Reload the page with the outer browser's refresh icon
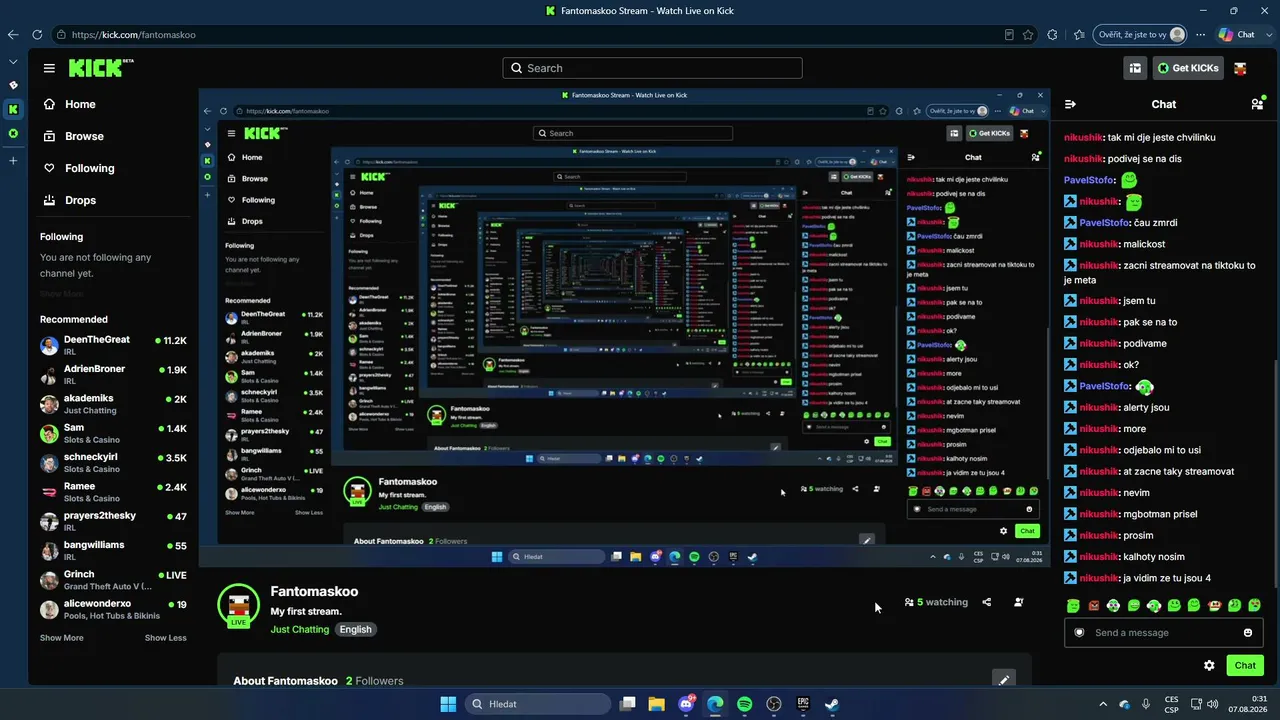 37,35
